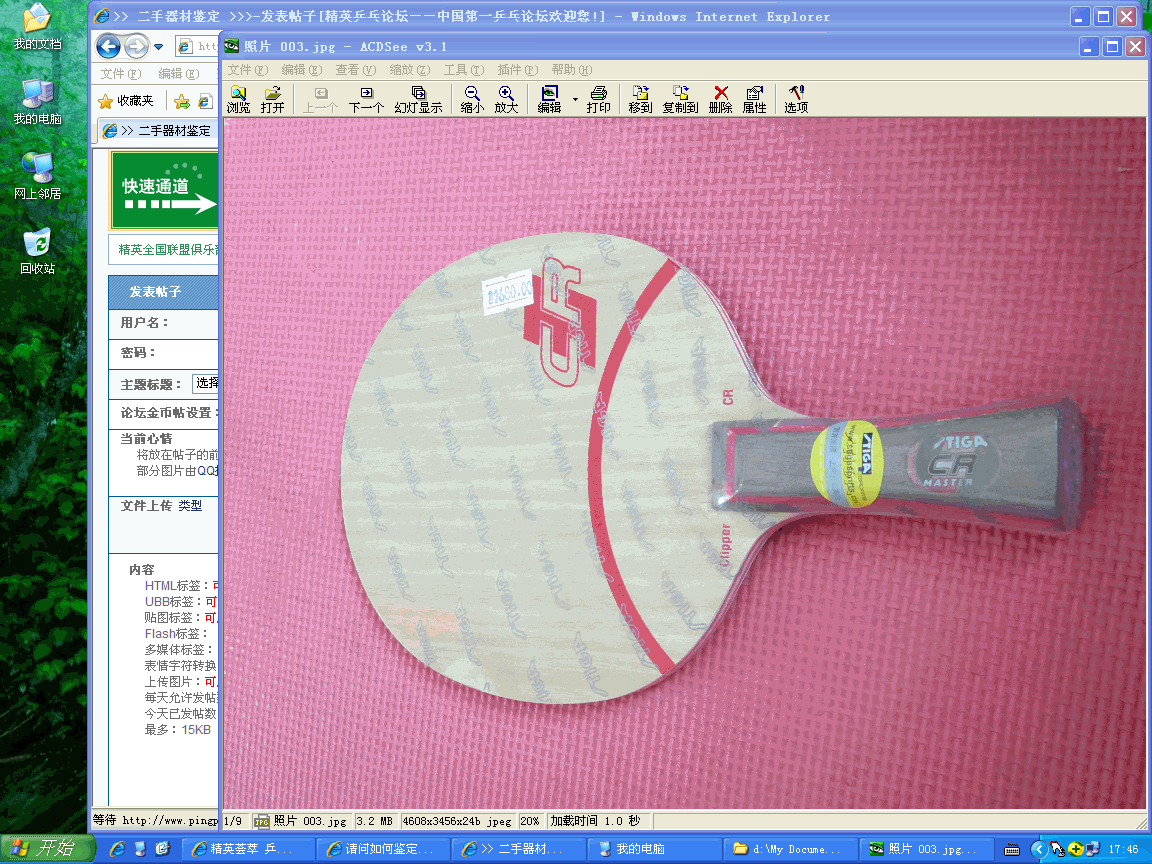
Task: Switch to d:\My Docume... taskbar window
Action: tap(790, 849)
